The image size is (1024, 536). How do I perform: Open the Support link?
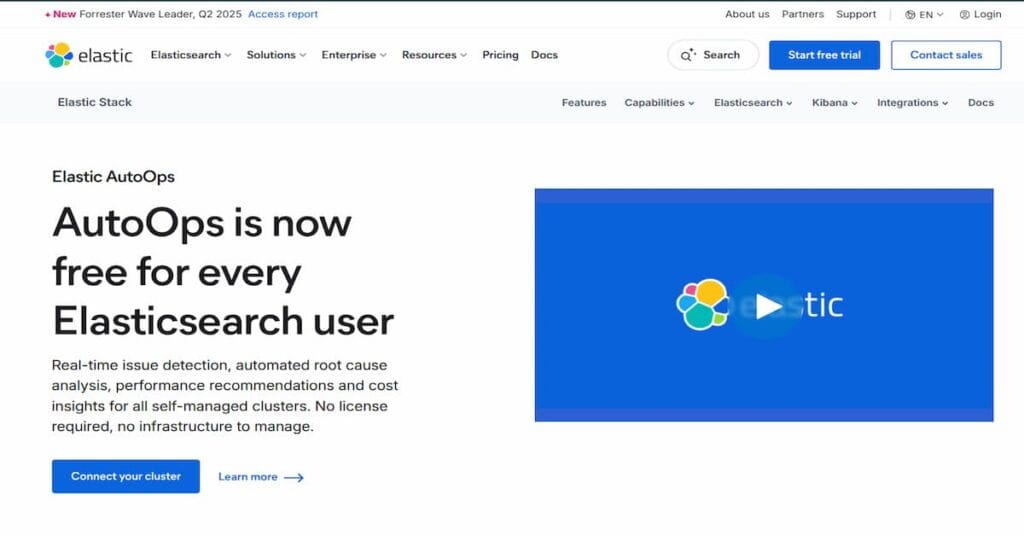(856, 14)
